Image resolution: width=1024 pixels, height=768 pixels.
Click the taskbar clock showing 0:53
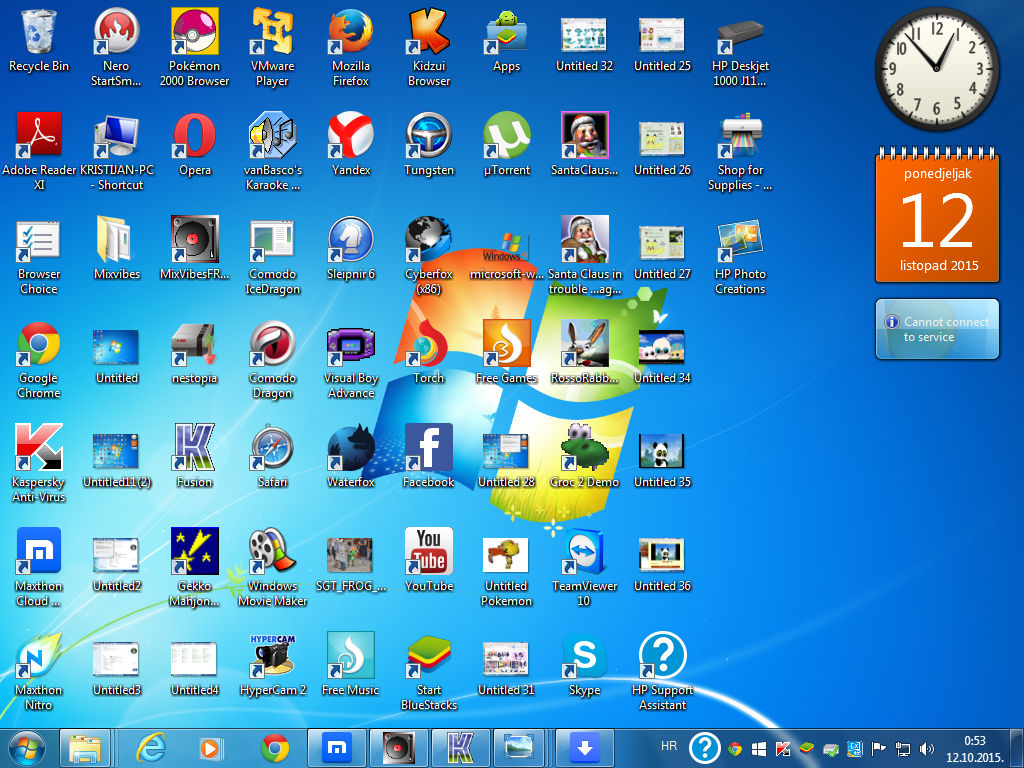point(974,749)
